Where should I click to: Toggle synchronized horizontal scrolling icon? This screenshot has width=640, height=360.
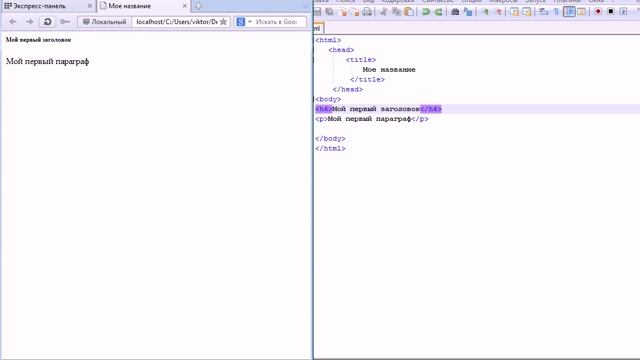click(x=527, y=12)
